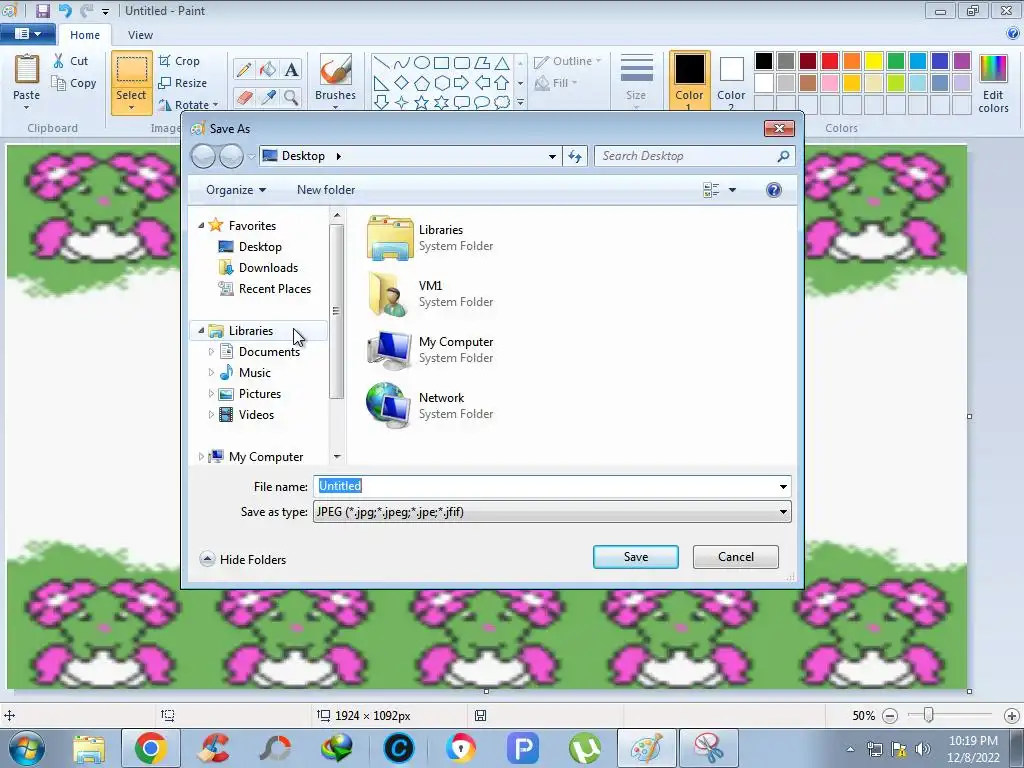Screen dimensions: 1024x768
Task: Choose the Rectangle shape
Action: click(442, 63)
